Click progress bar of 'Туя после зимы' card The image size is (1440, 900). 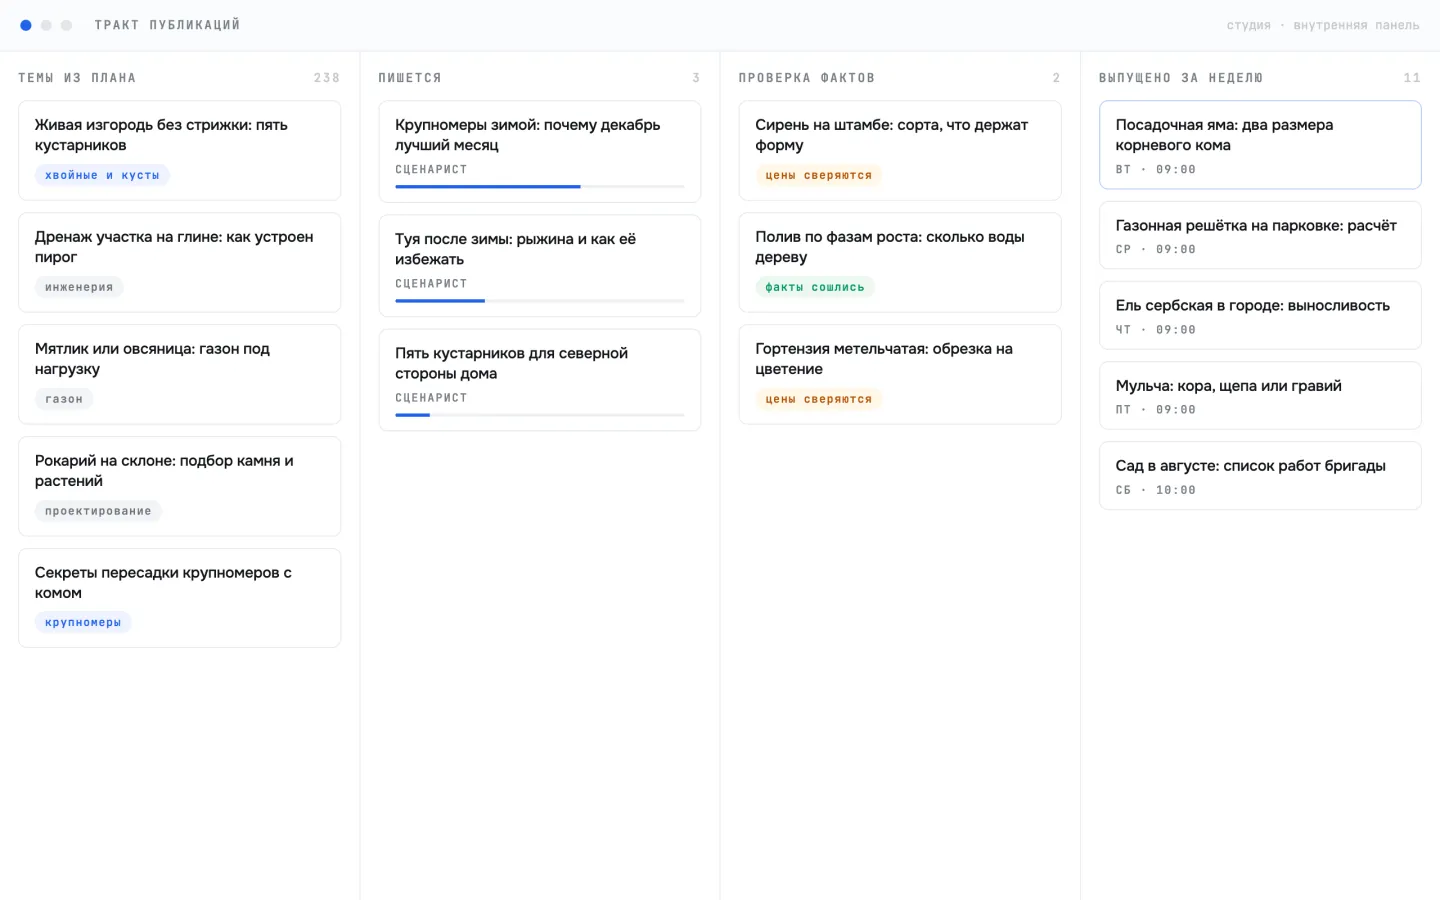(x=540, y=300)
